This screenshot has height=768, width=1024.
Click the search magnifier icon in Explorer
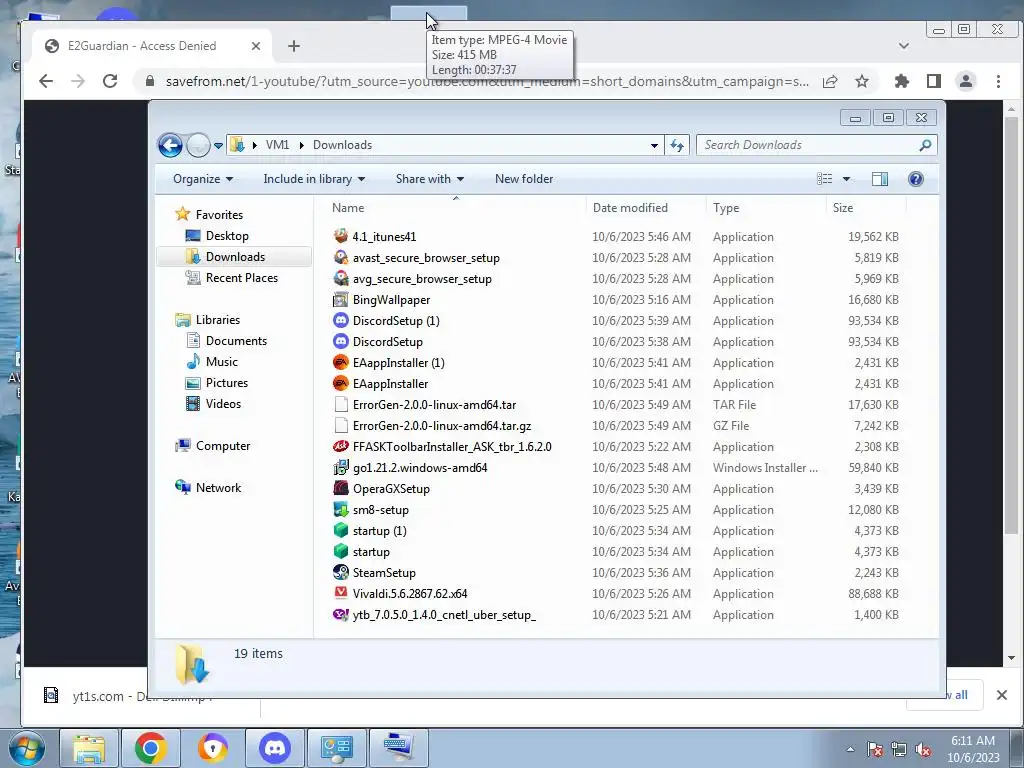(925, 145)
